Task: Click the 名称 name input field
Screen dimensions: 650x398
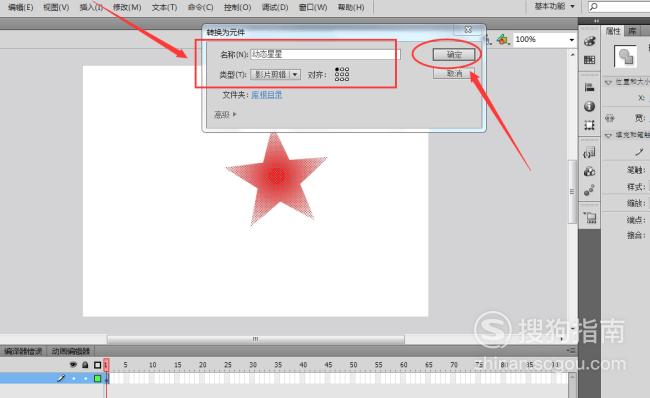Action: (325, 54)
